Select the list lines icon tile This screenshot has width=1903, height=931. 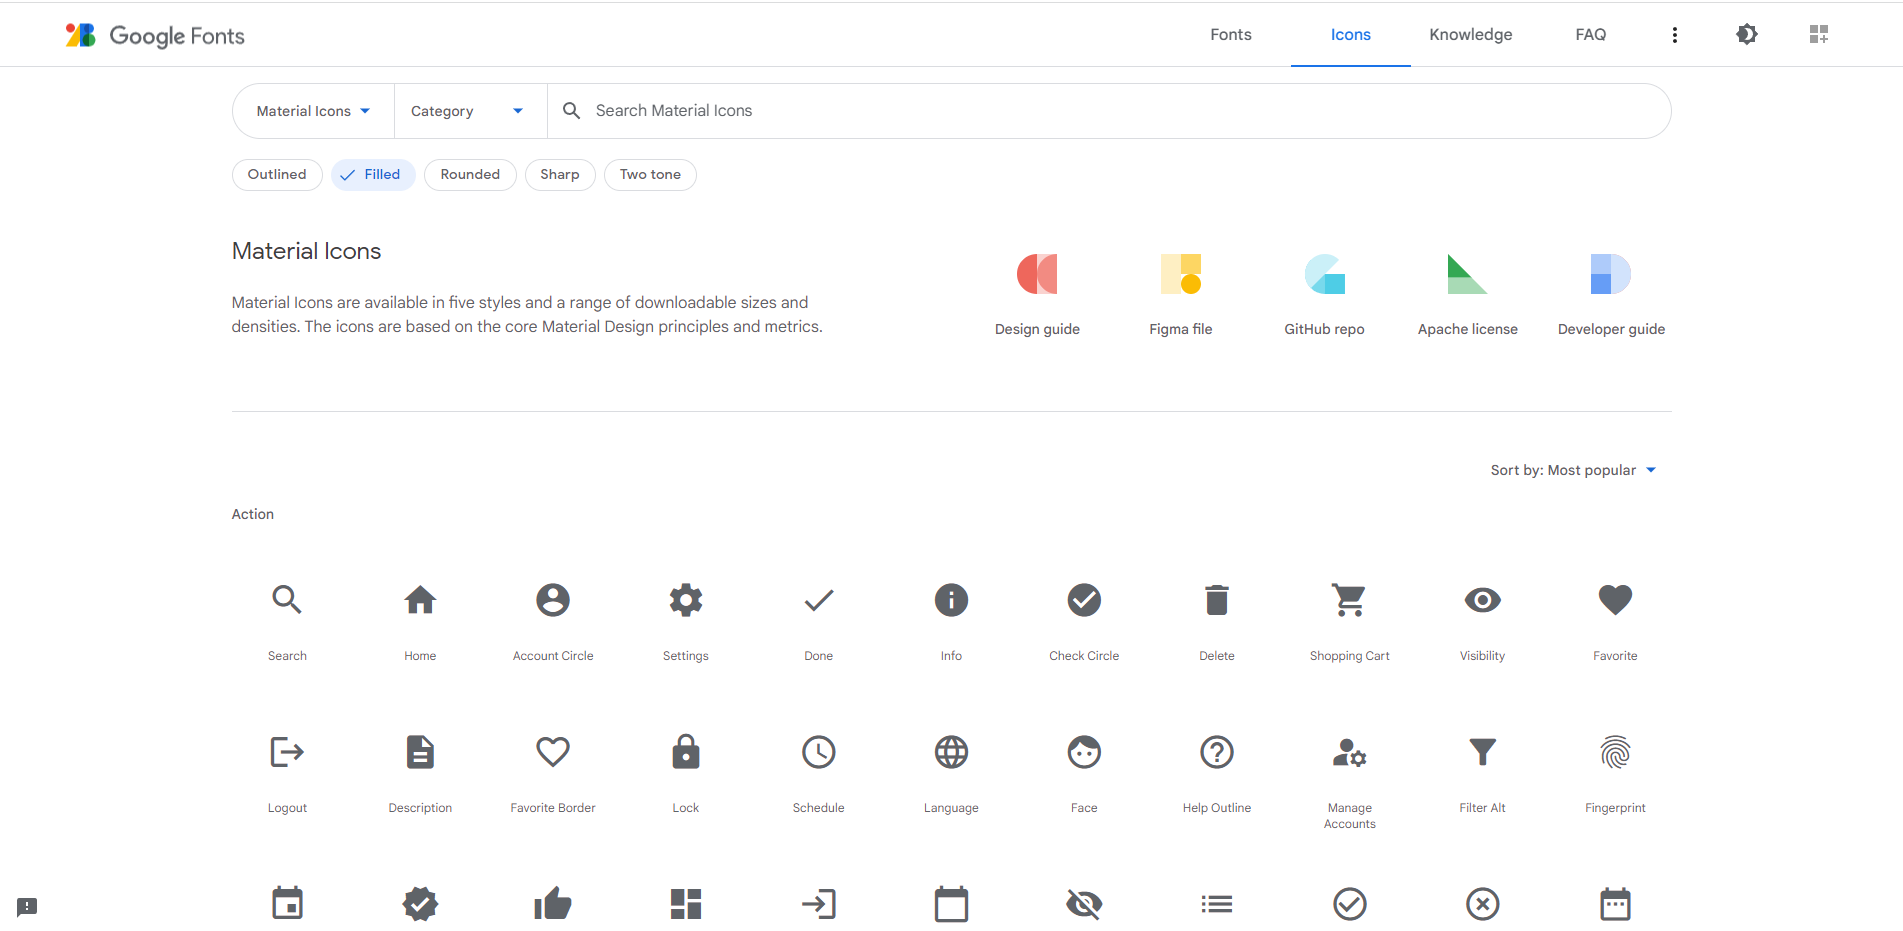(x=1217, y=904)
